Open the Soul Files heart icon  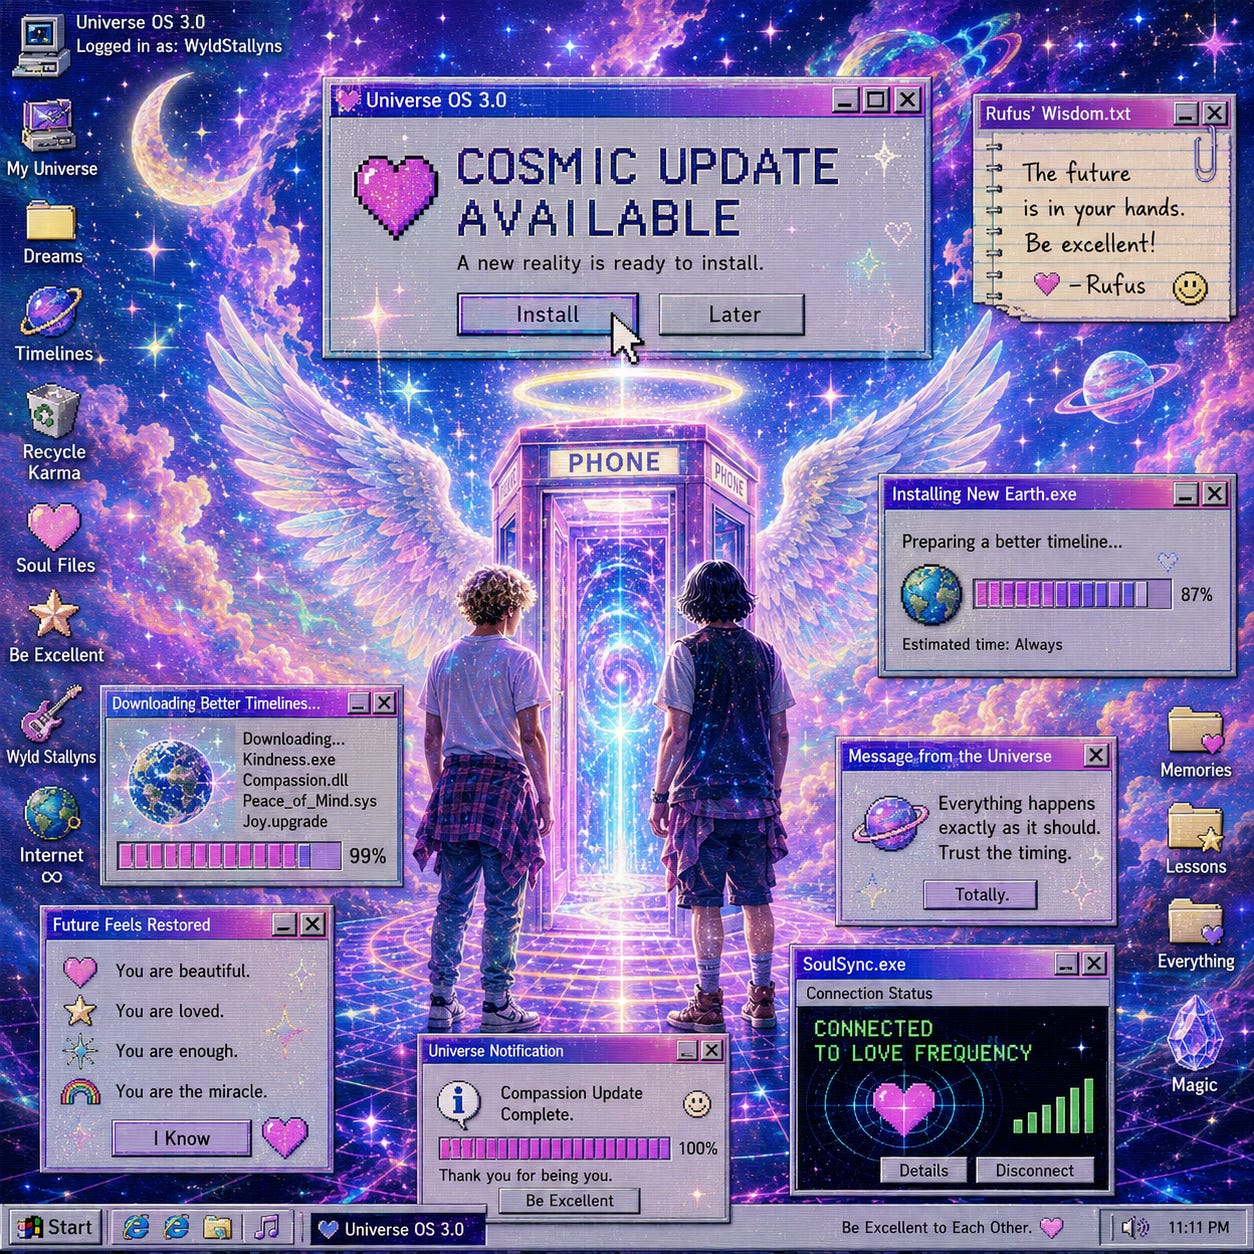tap(53, 527)
